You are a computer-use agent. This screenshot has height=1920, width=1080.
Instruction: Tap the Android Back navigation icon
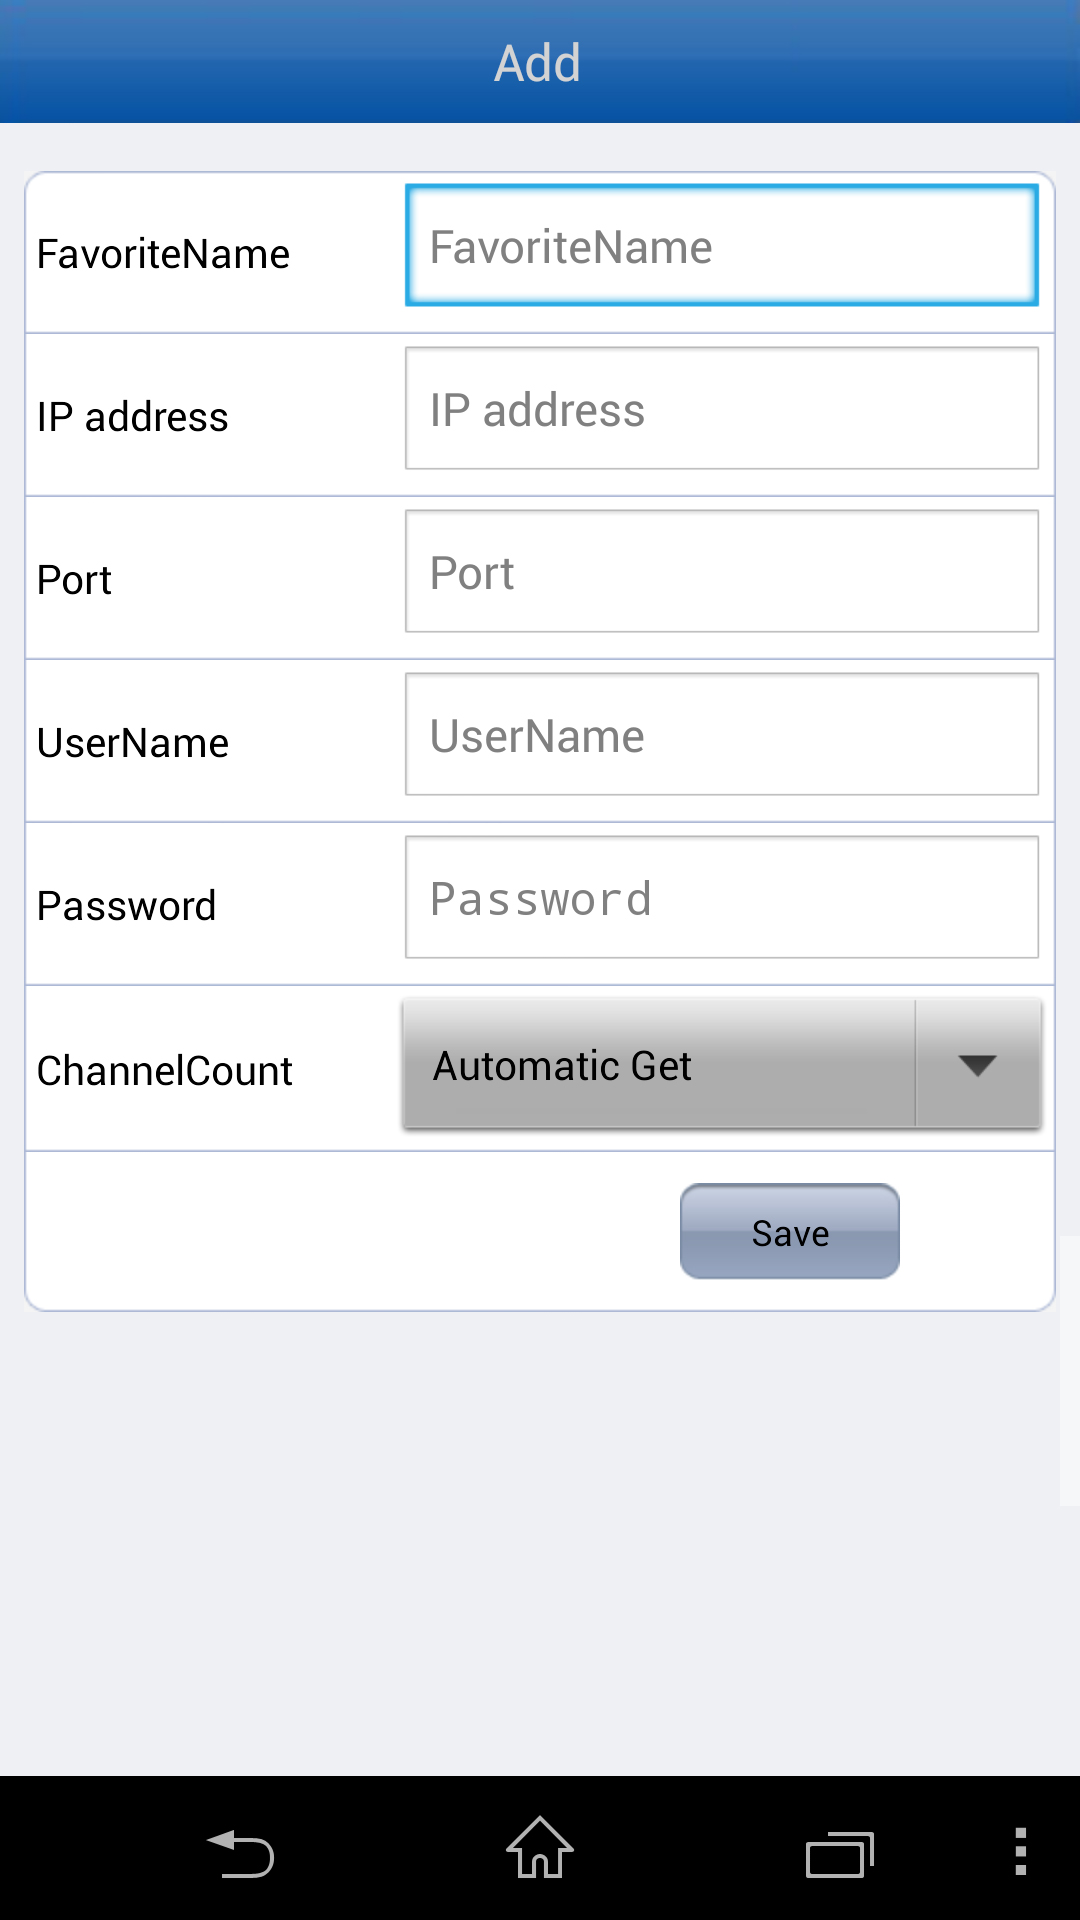click(x=241, y=1852)
